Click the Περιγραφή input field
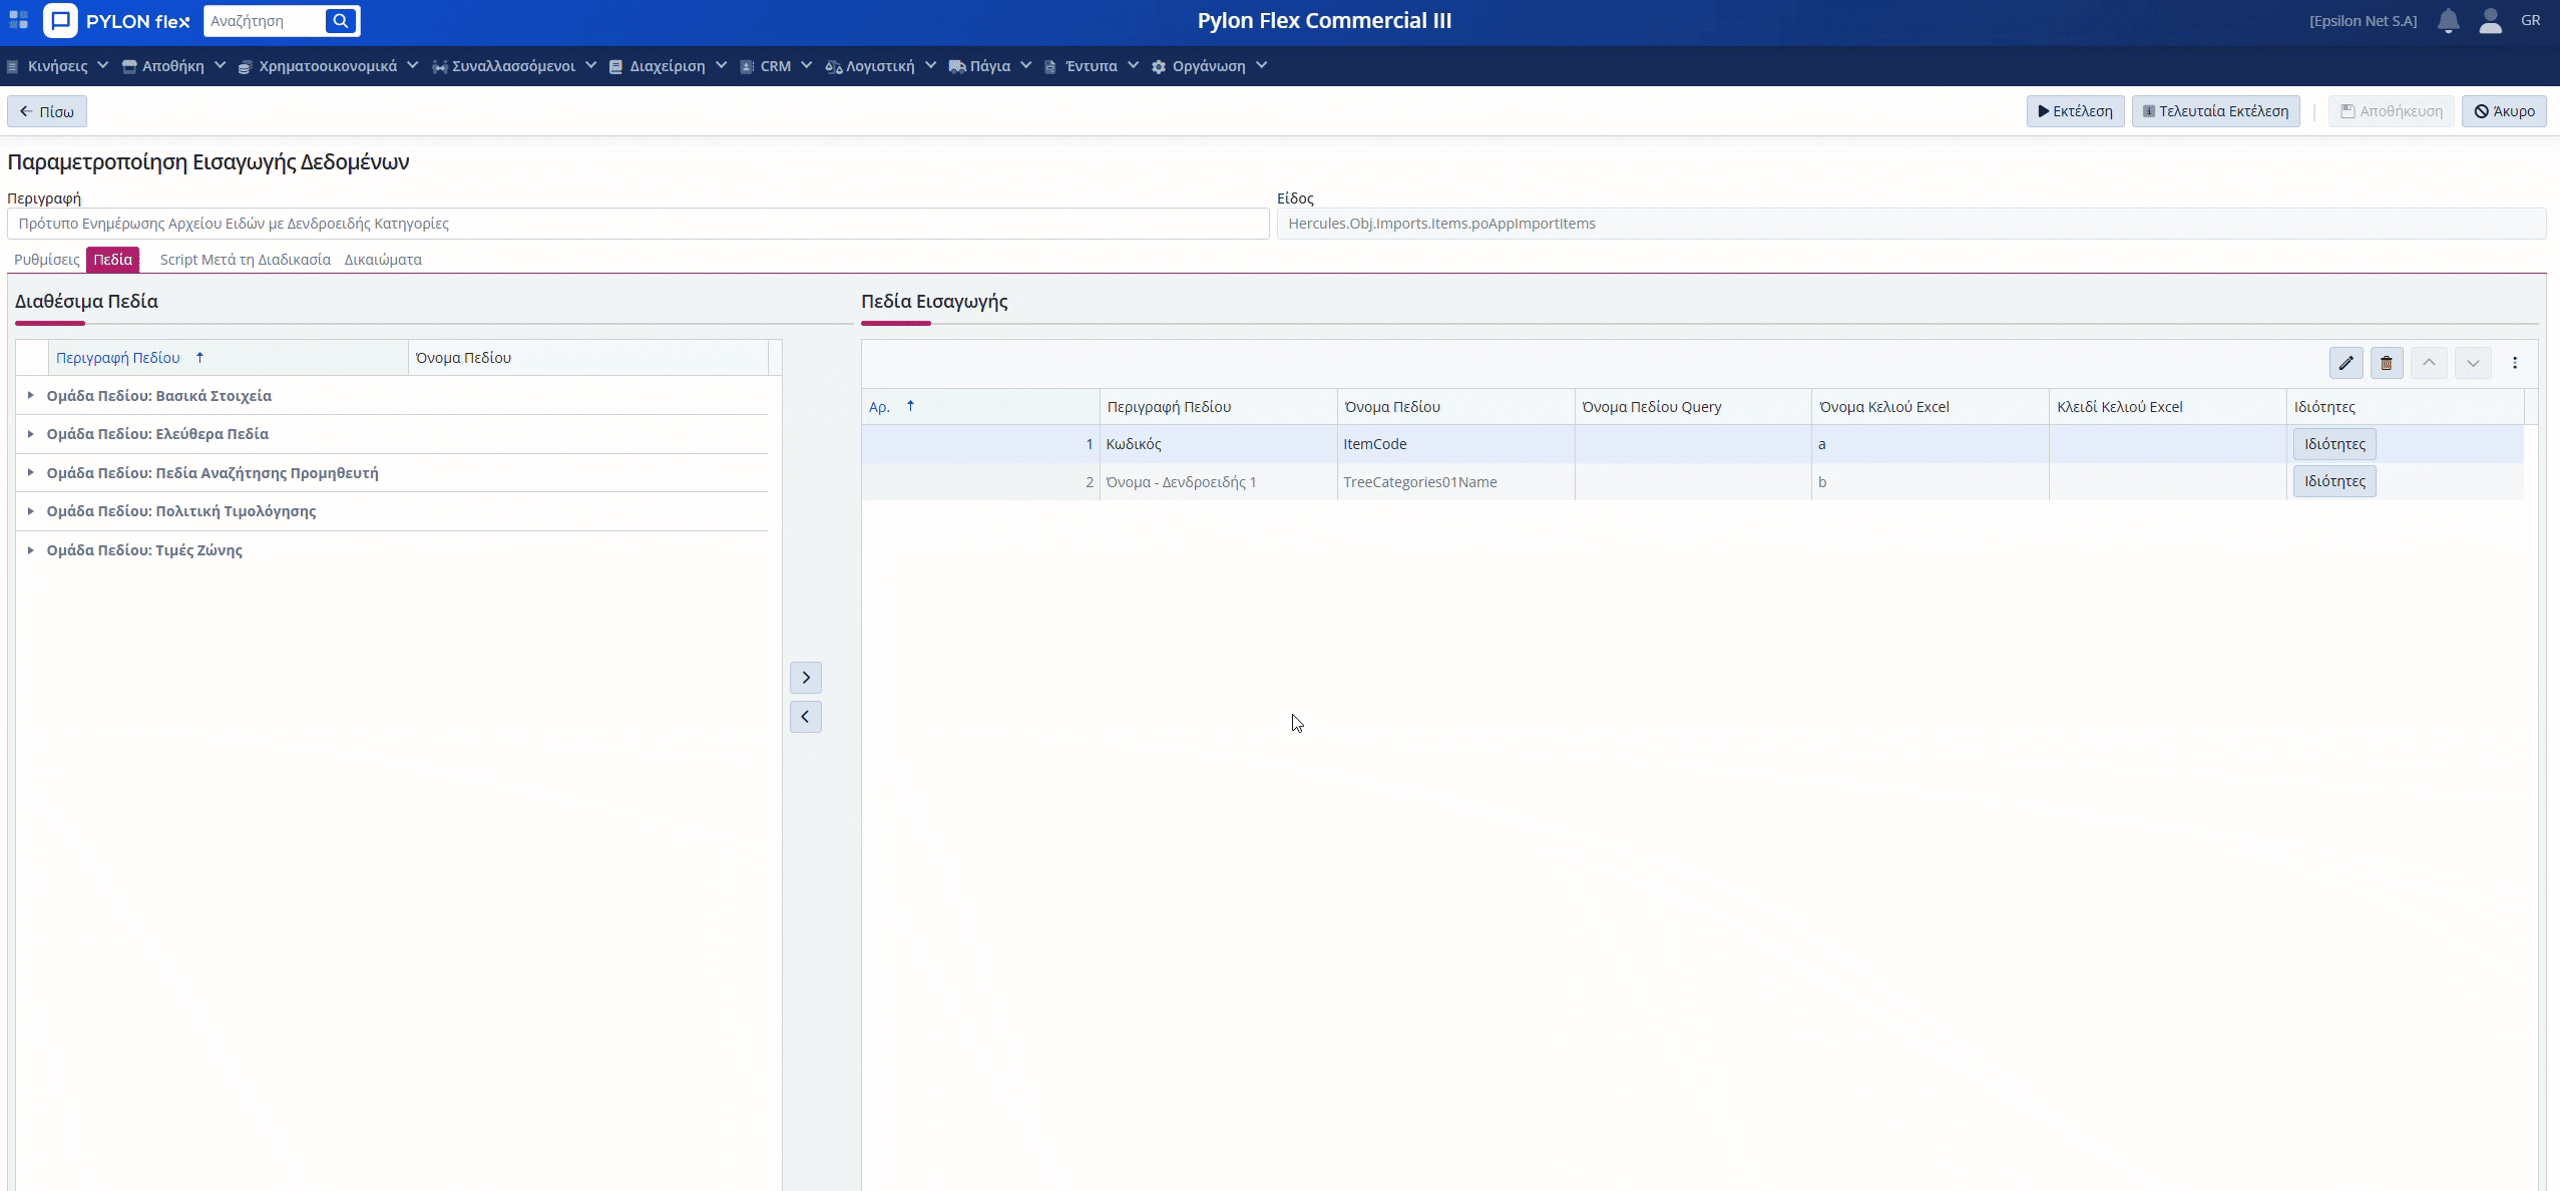This screenshot has height=1191, width=2560. pyautogui.click(x=638, y=224)
